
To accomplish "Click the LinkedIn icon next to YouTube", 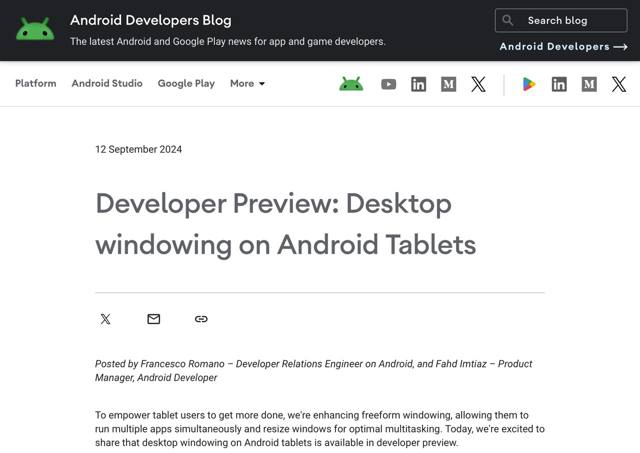I will click(418, 84).
